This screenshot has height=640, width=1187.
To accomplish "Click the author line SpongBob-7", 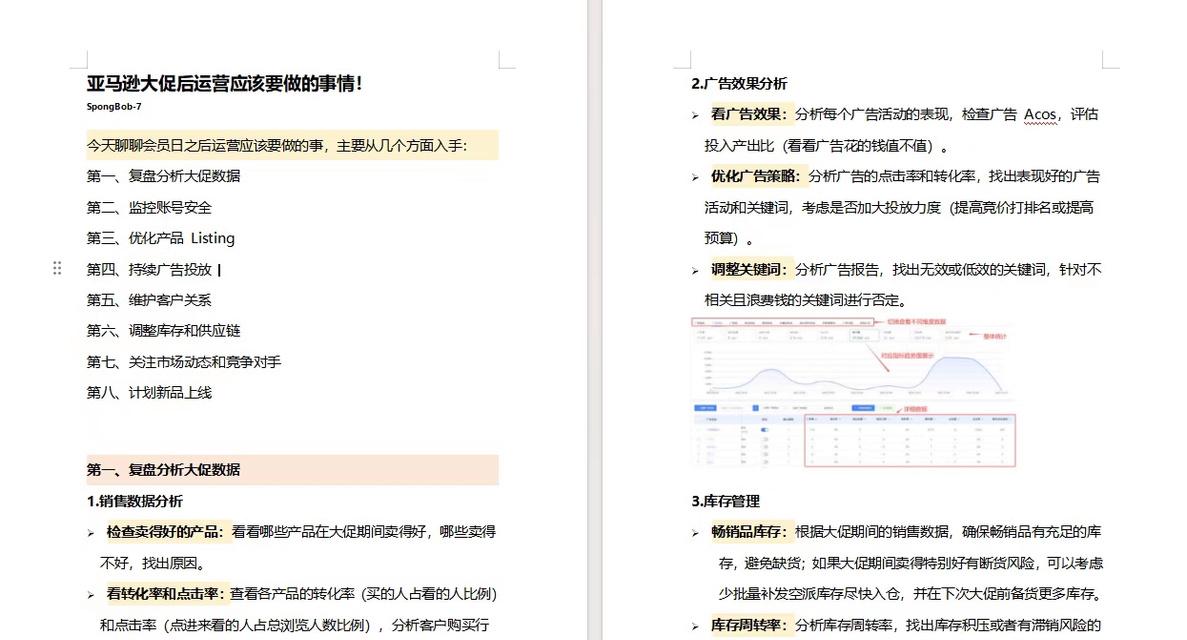I will click(114, 107).
